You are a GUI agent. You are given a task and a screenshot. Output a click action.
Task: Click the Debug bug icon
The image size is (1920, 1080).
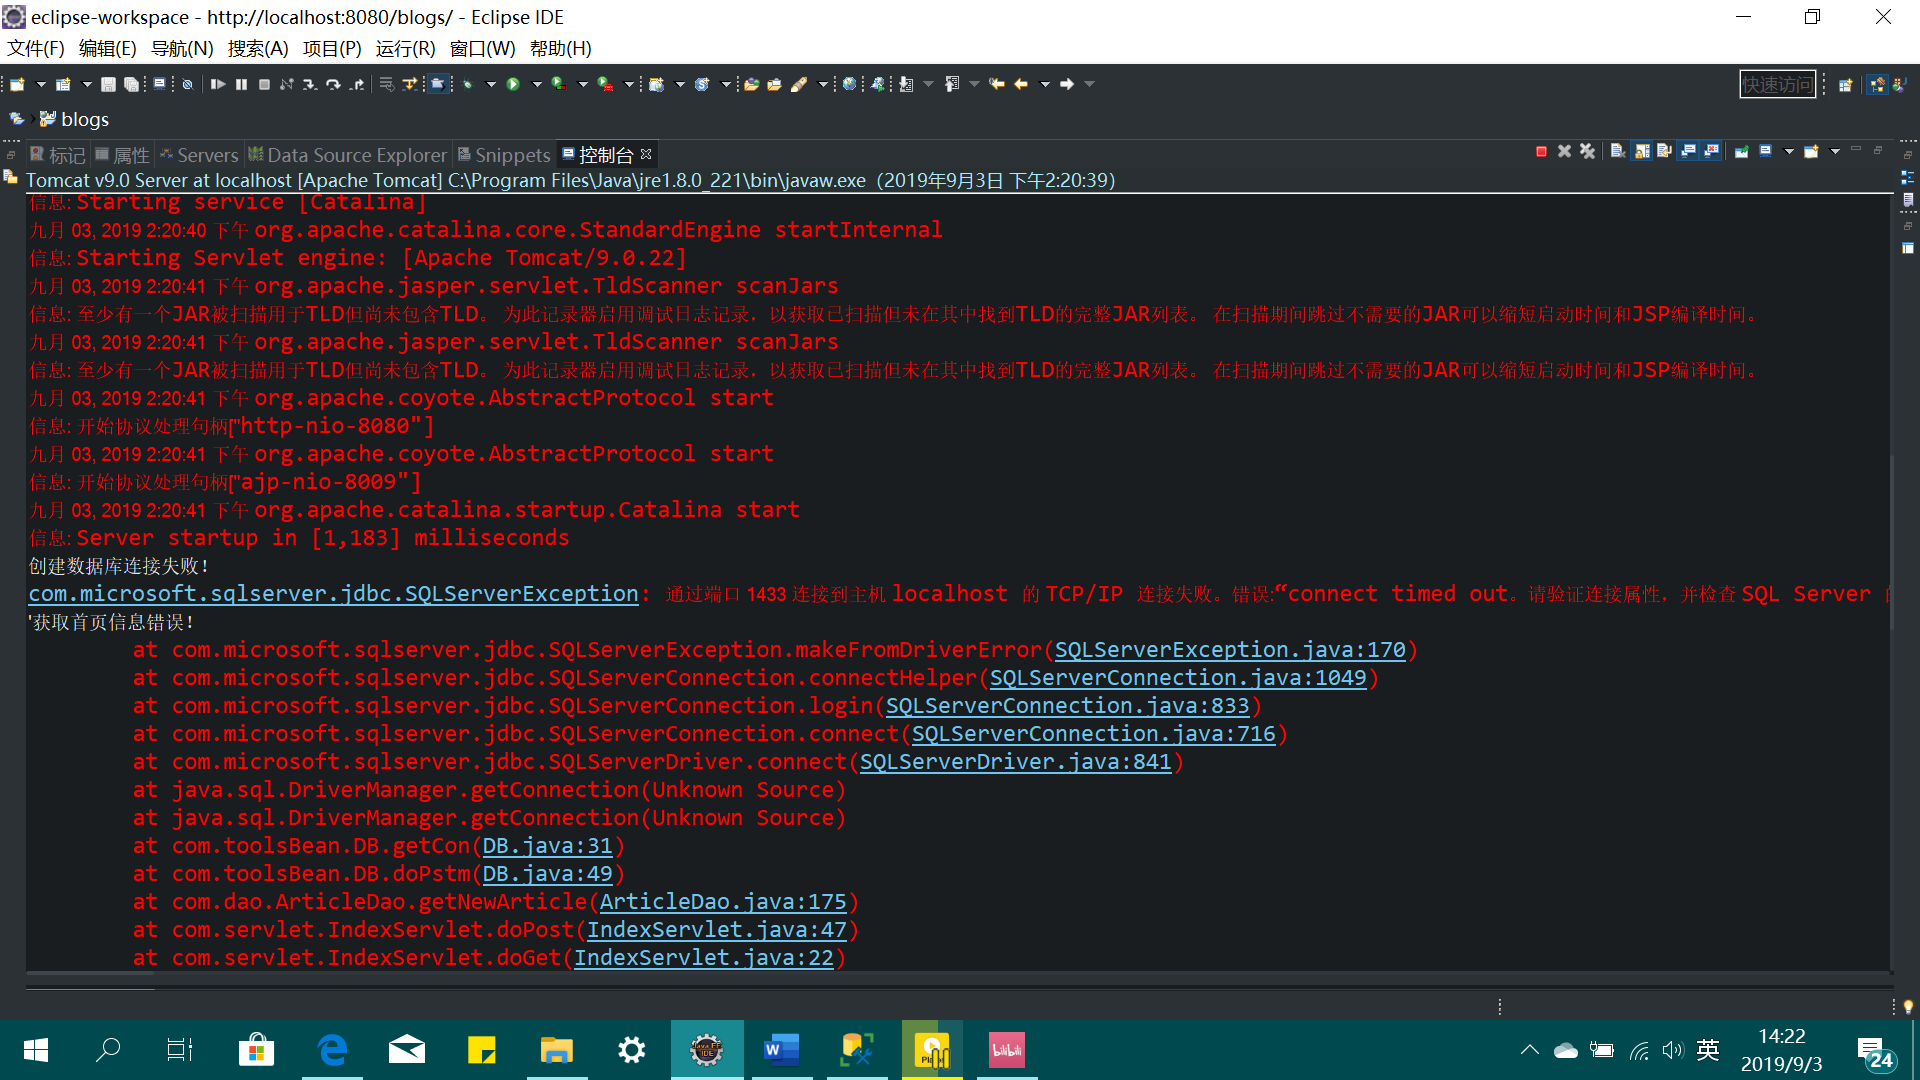[468, 84]
